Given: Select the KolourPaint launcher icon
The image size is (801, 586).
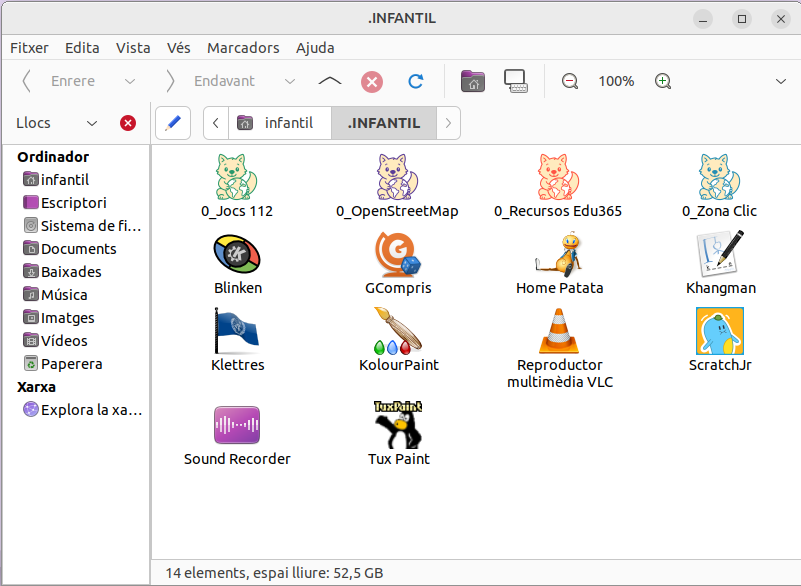Looking at the screenshot, I should (398, 332).
